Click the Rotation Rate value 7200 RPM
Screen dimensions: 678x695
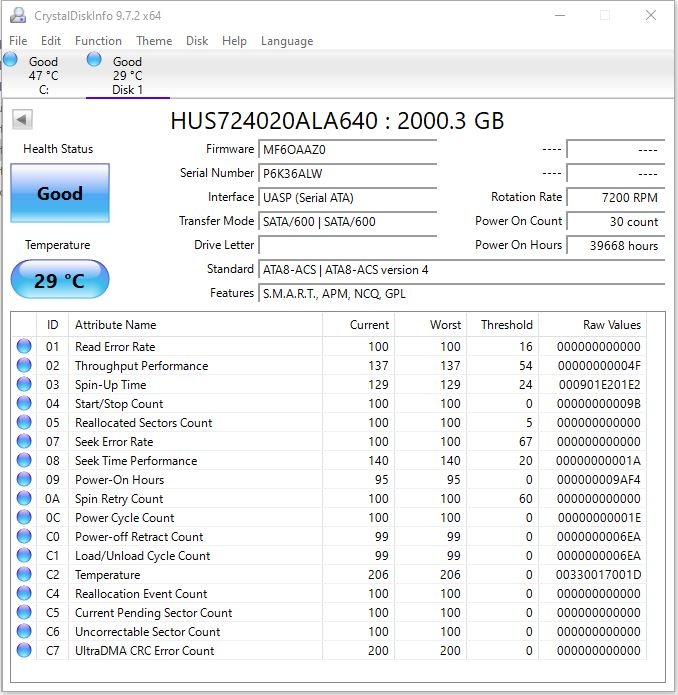coord(616,197)
